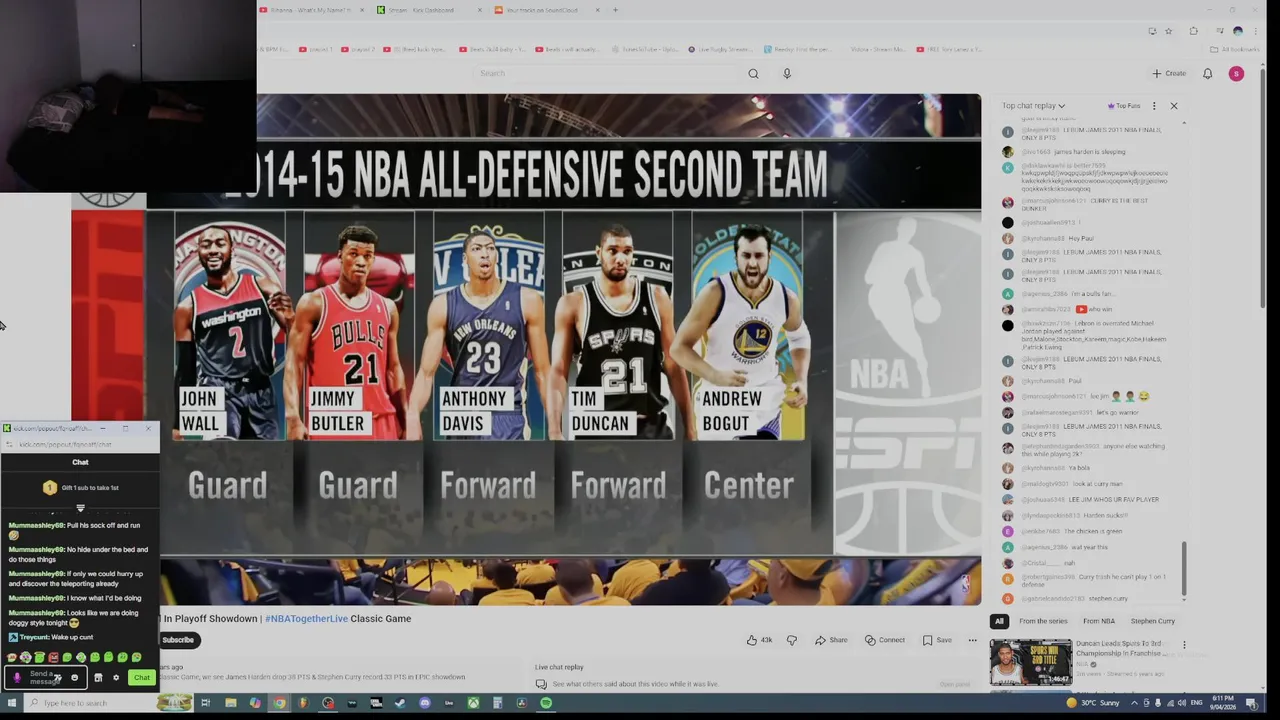Image resolution: width=1280 pixels, height=720 pixels.
Task: Share this video
Action: click(831, 640)
